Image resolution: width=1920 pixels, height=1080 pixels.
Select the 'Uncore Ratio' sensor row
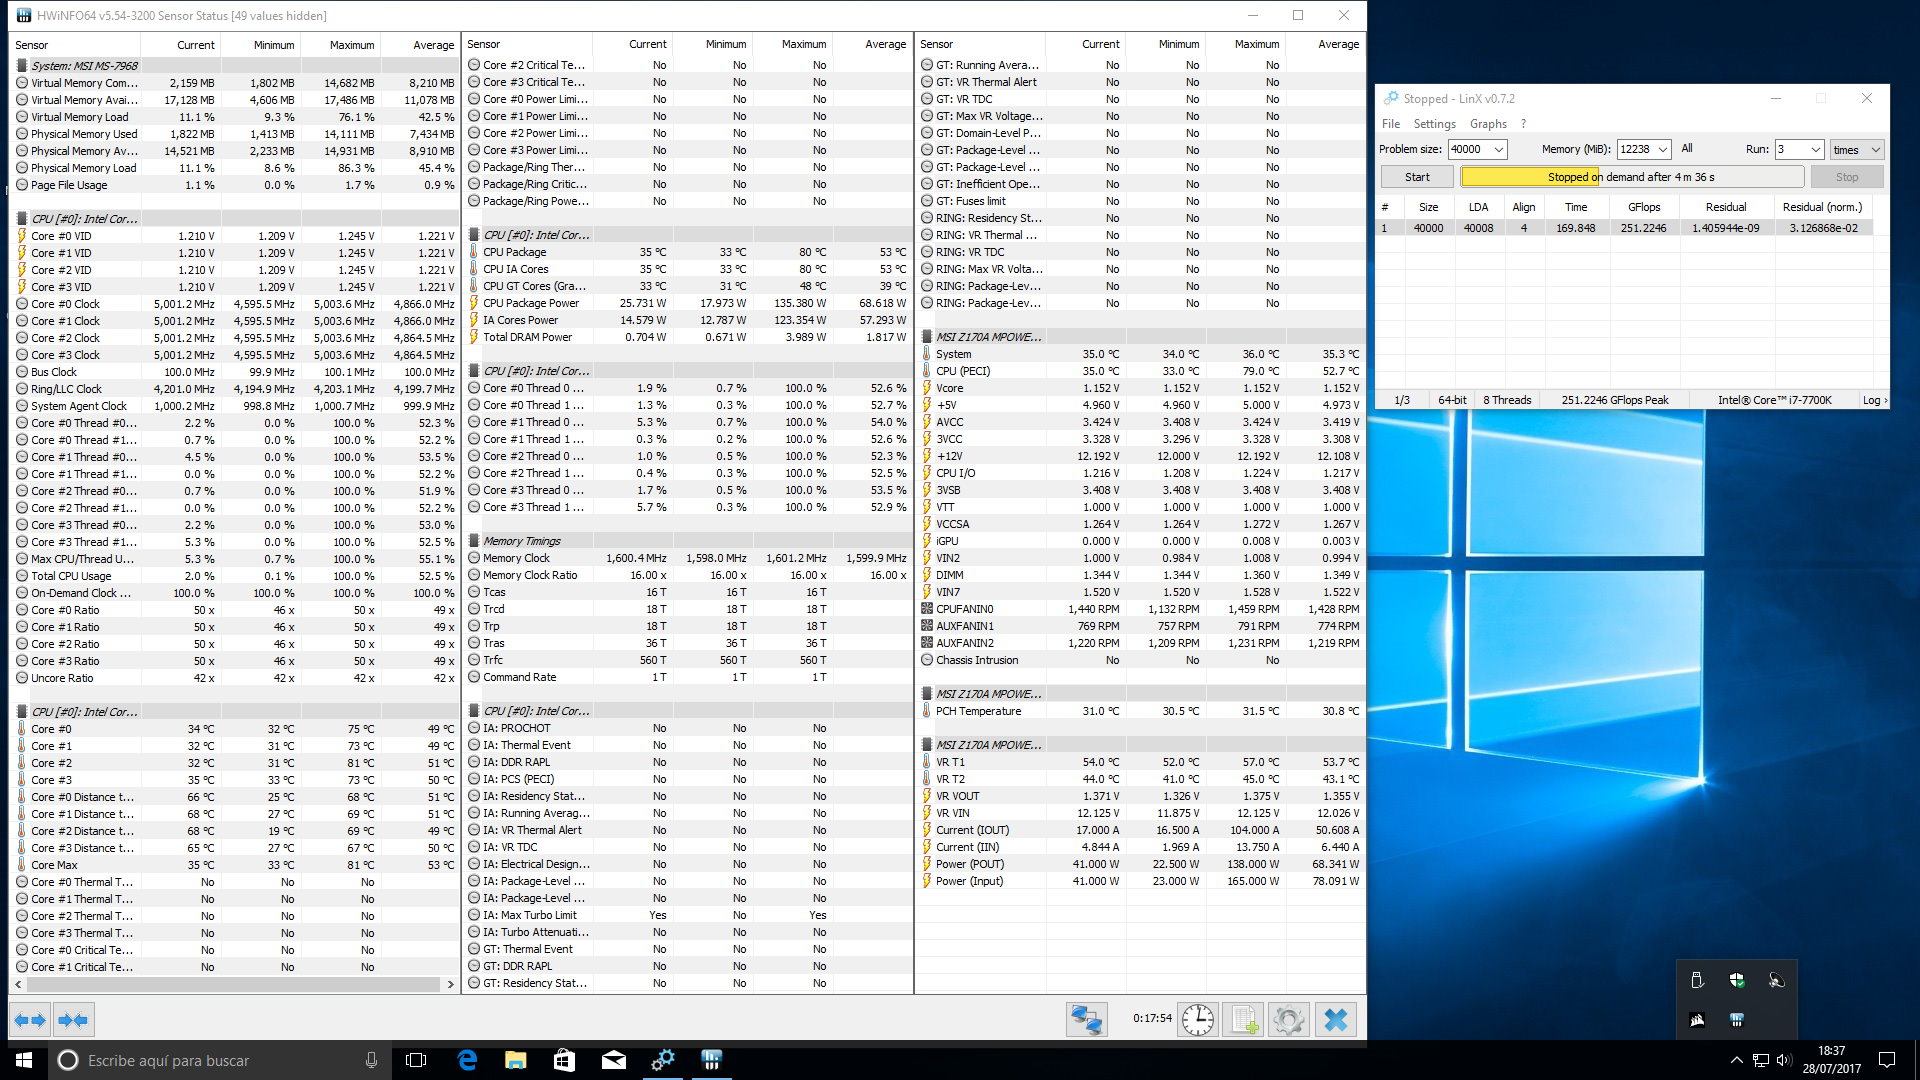tap(235, 678)
